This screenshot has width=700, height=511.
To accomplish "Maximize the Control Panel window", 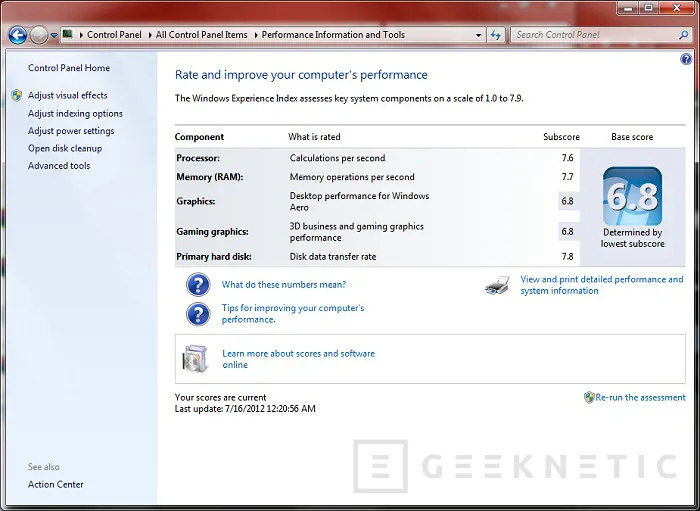I will pyautogui.click(x=649, y=8).
